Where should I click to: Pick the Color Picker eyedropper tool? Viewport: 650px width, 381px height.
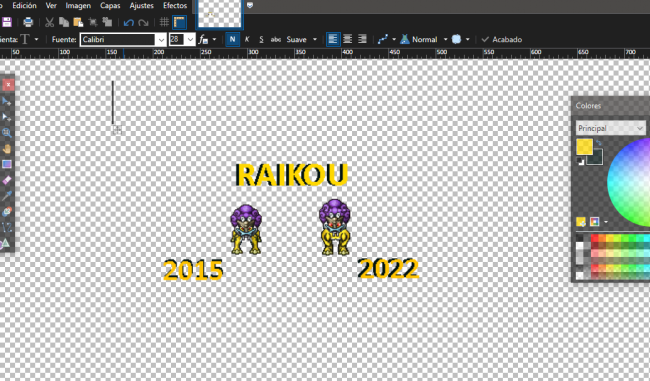(7, 196)
